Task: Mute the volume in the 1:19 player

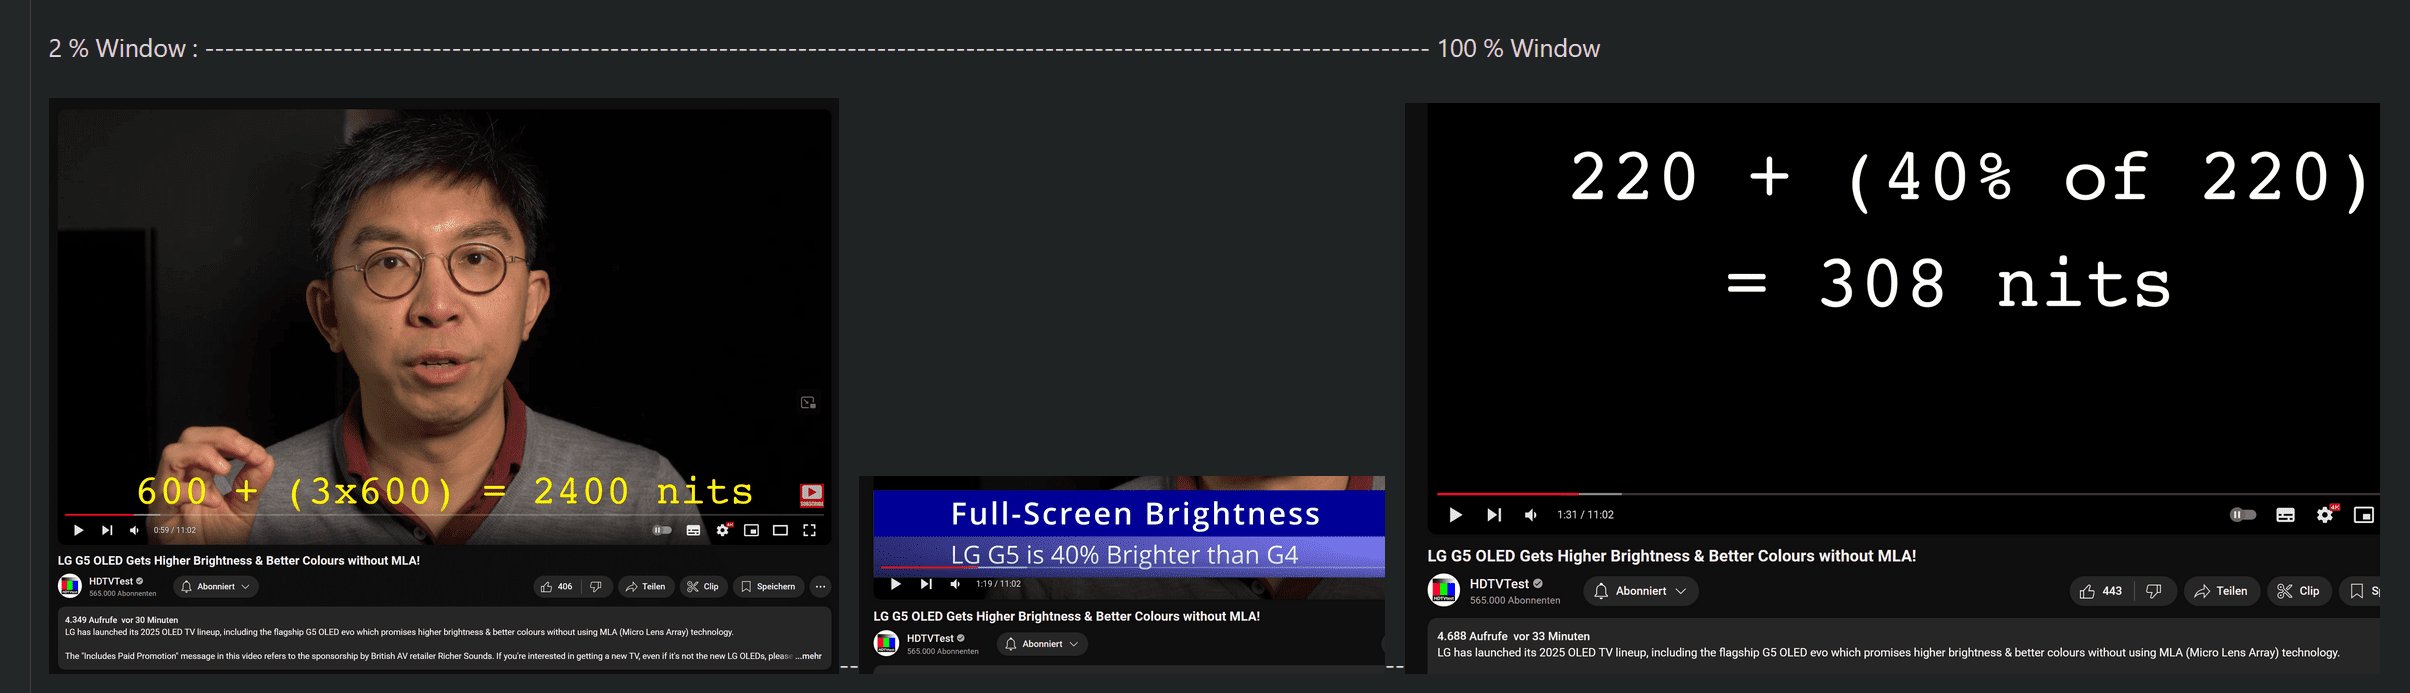Action: tap(955, 584)
